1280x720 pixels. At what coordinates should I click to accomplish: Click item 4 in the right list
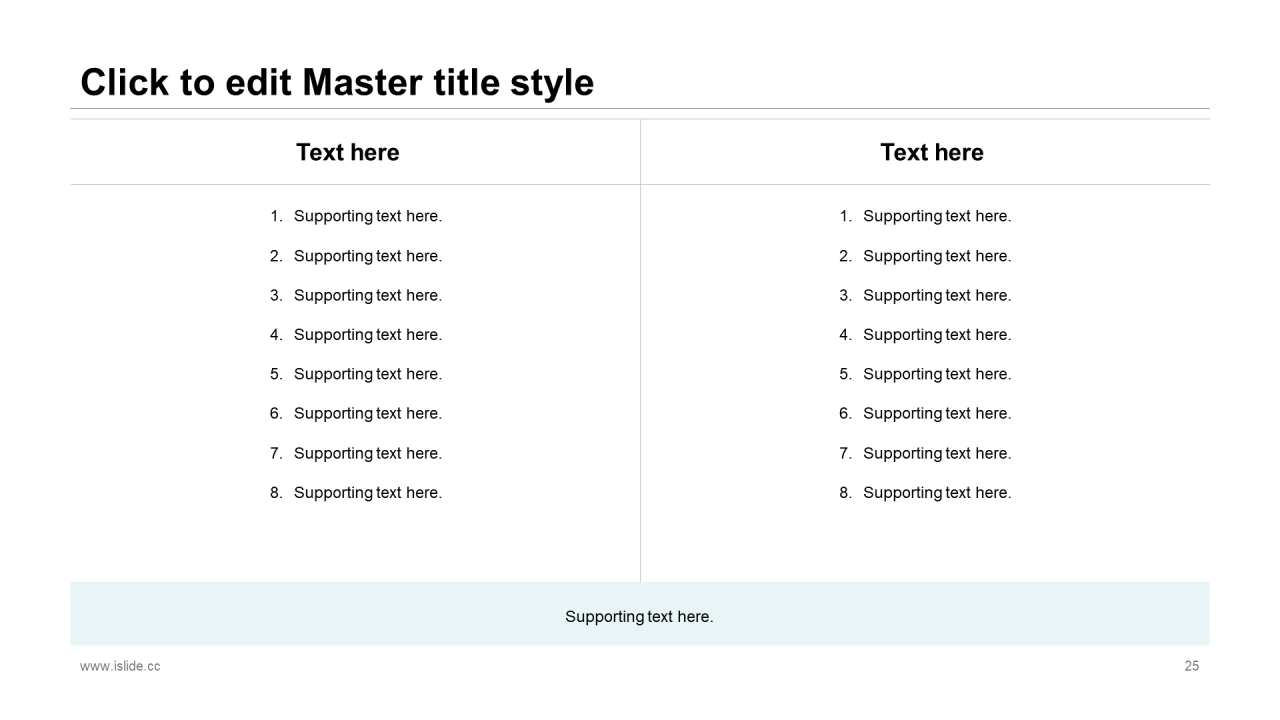[936, 334]
